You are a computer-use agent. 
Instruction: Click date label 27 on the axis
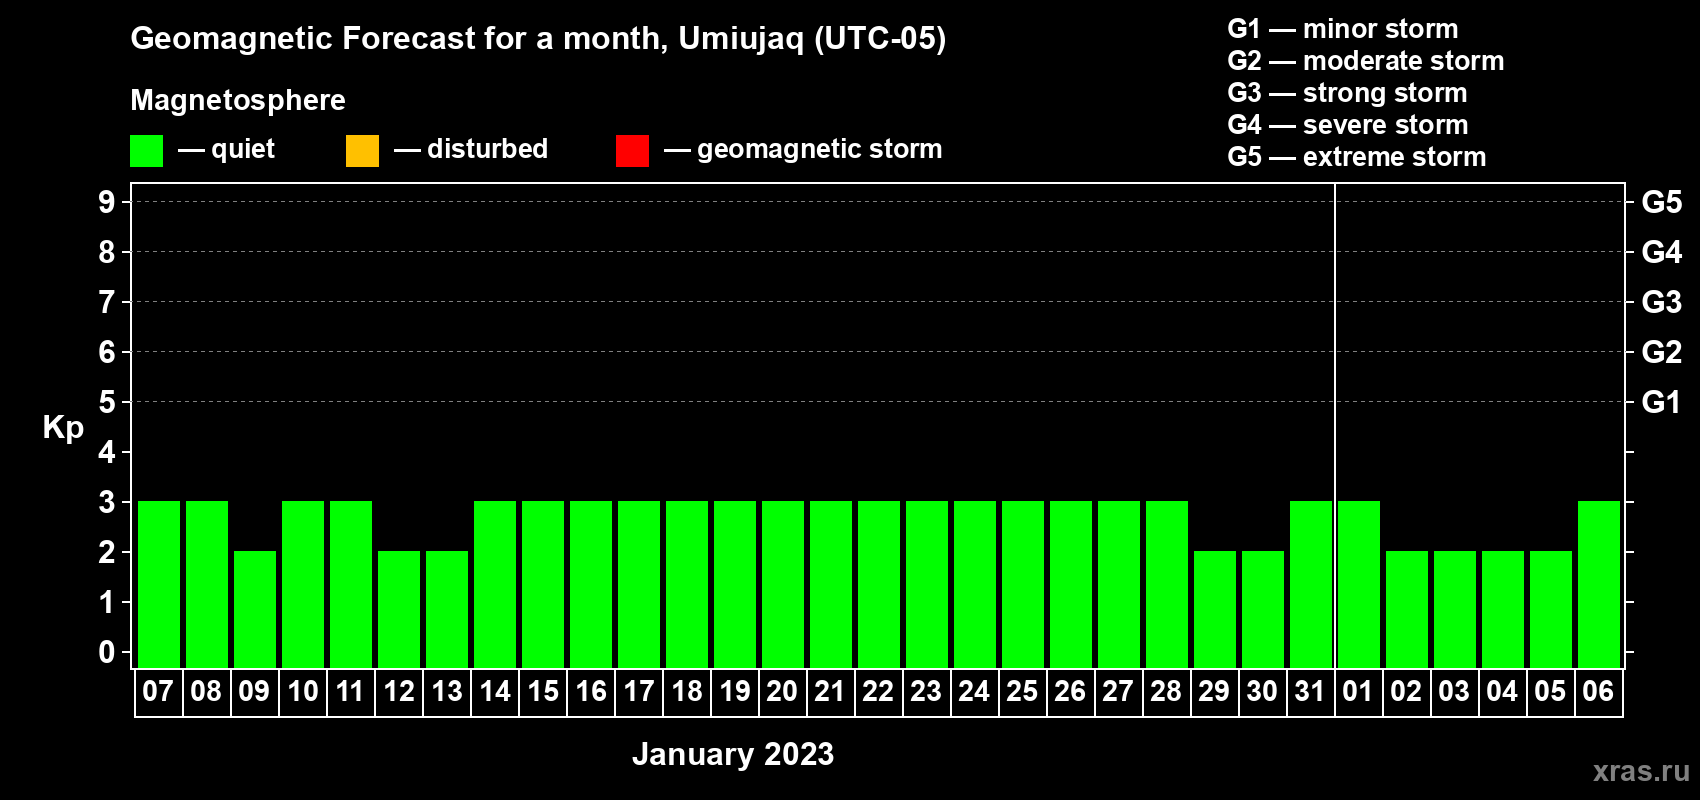pos(1118,692)
